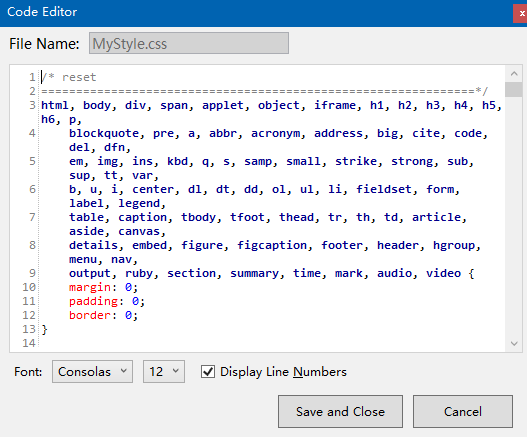The image size is (527, 437).
Task: Click the 'canvas' selector text
Action: click(139, 231)
